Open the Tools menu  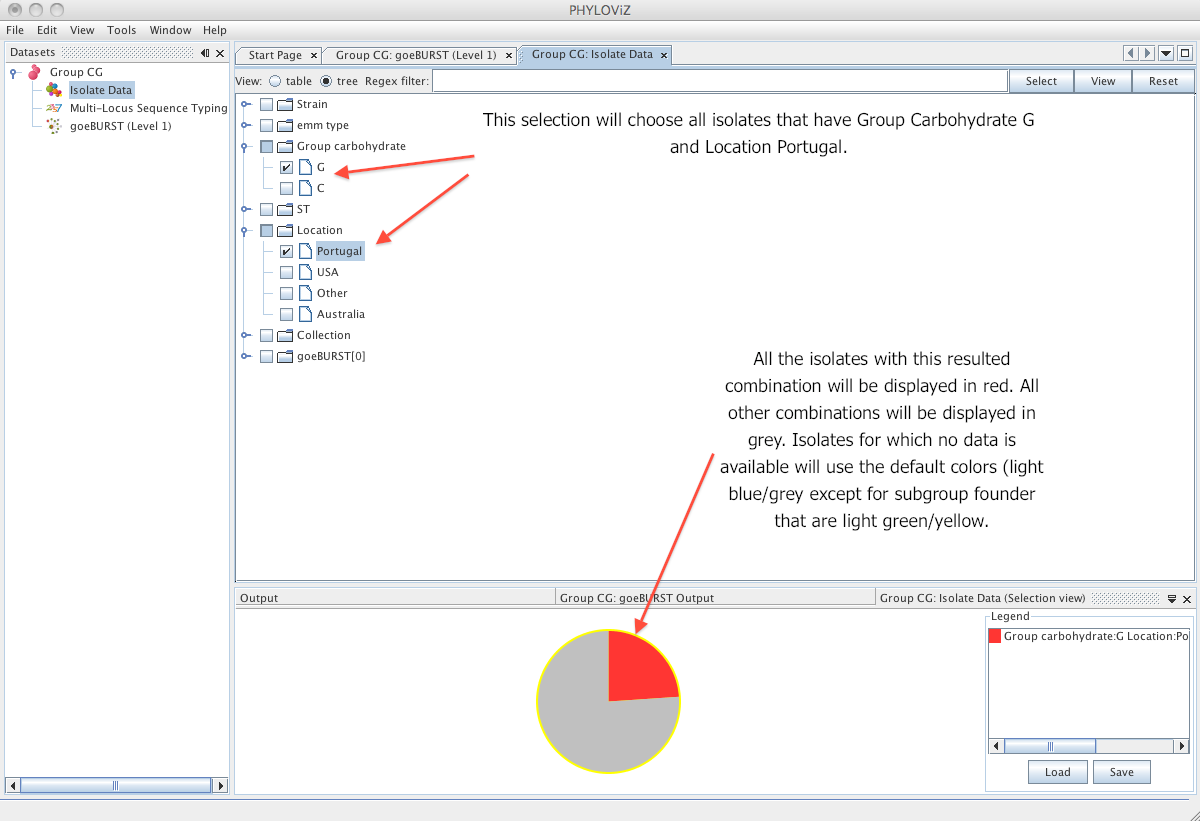[122, 30]
